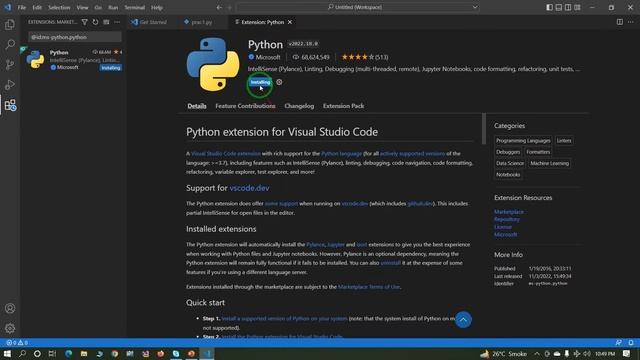Open the Manage gear in the activity bar
The image size is (640, 360).
pos(10,328)
